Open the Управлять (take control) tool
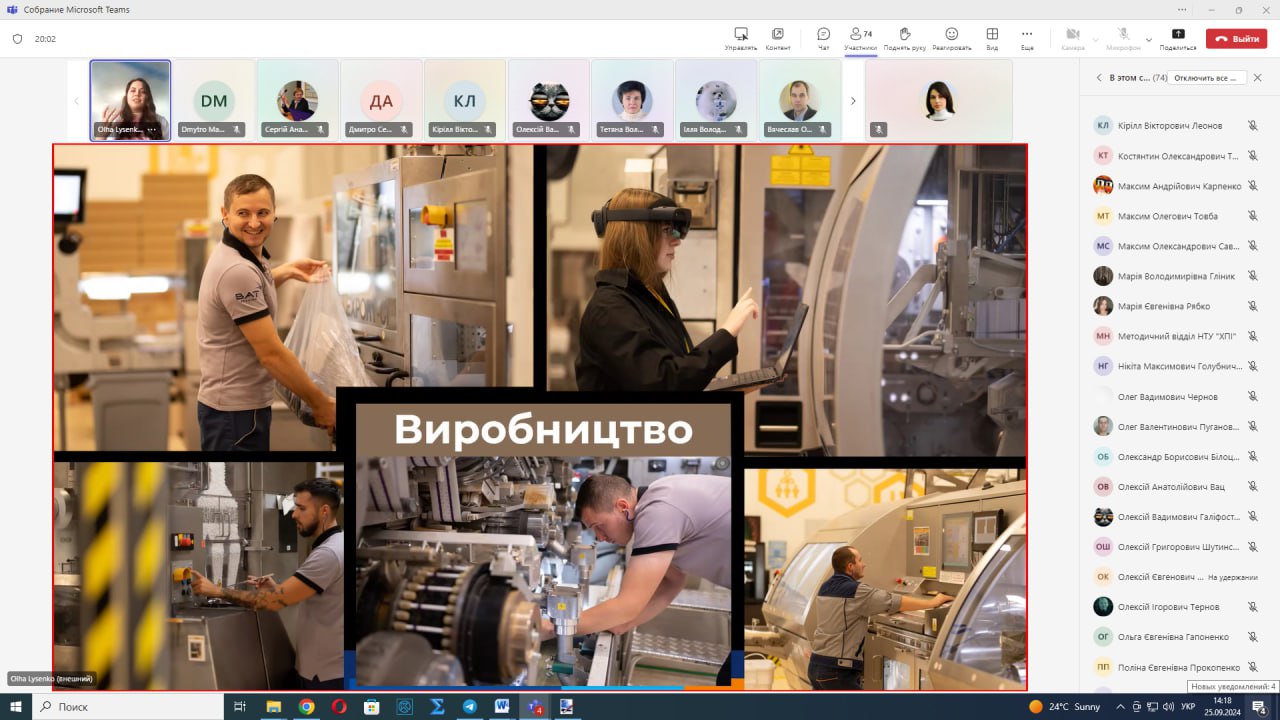Screen dimensions: 1280x720 pyautogui.click(x=741, y=38)
